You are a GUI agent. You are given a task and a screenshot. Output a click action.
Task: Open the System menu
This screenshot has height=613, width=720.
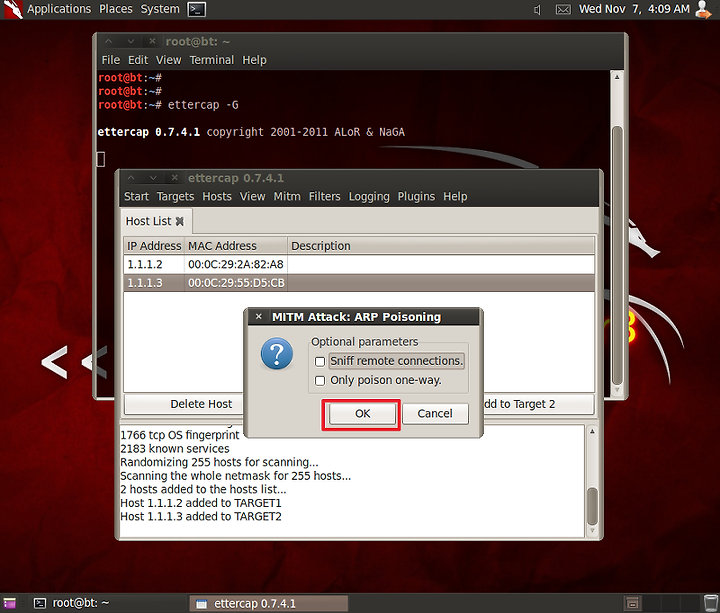[x=160, y=9]
